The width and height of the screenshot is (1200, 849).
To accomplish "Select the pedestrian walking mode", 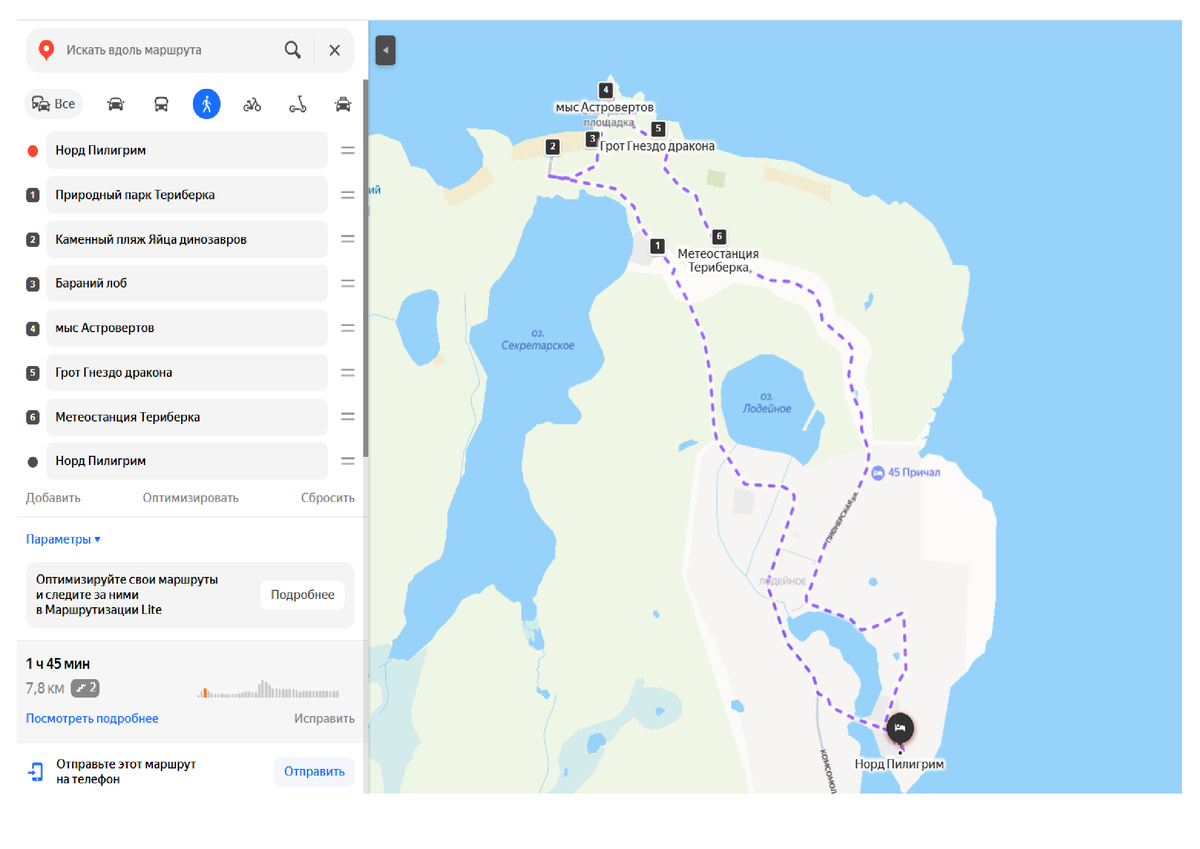I will 206,104.
